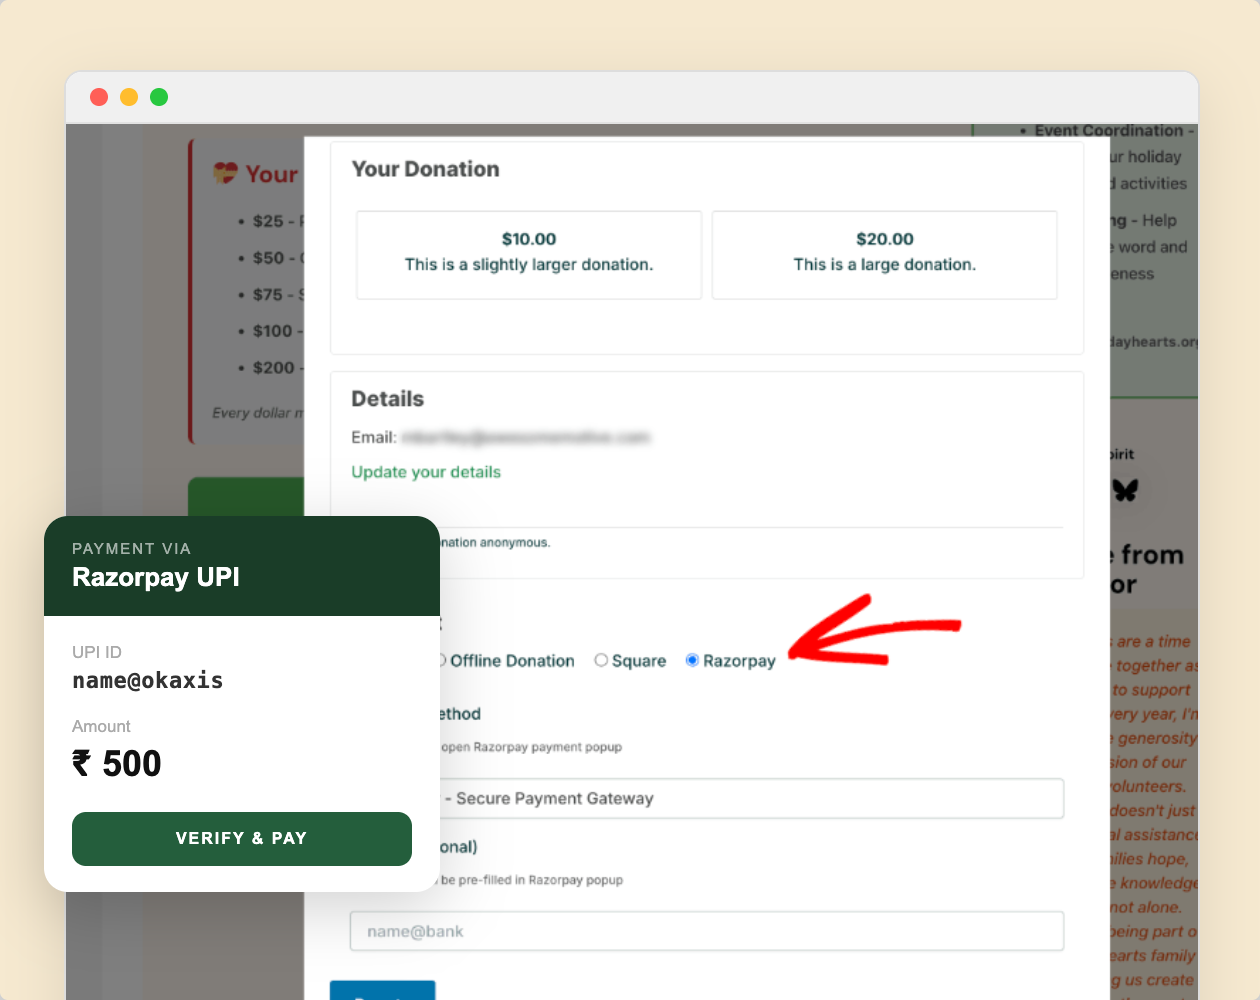1260x1000 pixels.
Task: Click the Your Donation heading
Action: [425, 169]
